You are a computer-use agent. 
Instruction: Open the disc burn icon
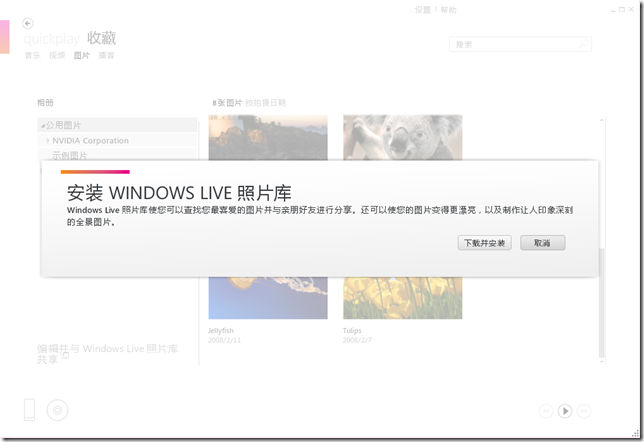coord(58,410)
